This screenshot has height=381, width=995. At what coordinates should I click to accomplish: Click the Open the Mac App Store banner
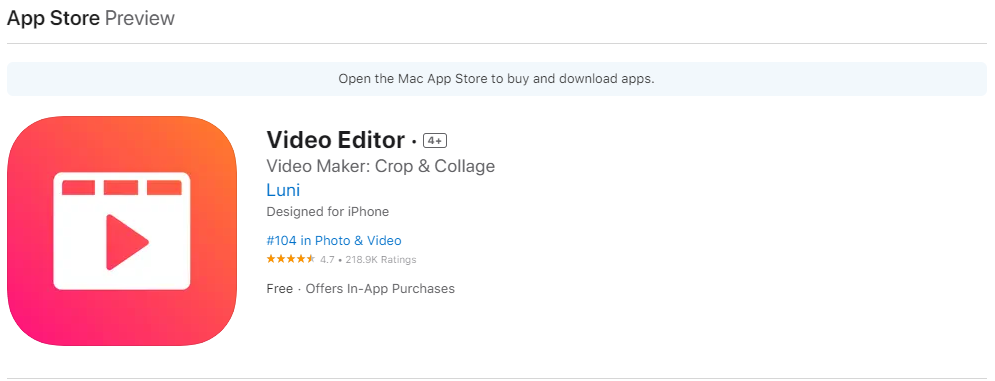[497, 79]
